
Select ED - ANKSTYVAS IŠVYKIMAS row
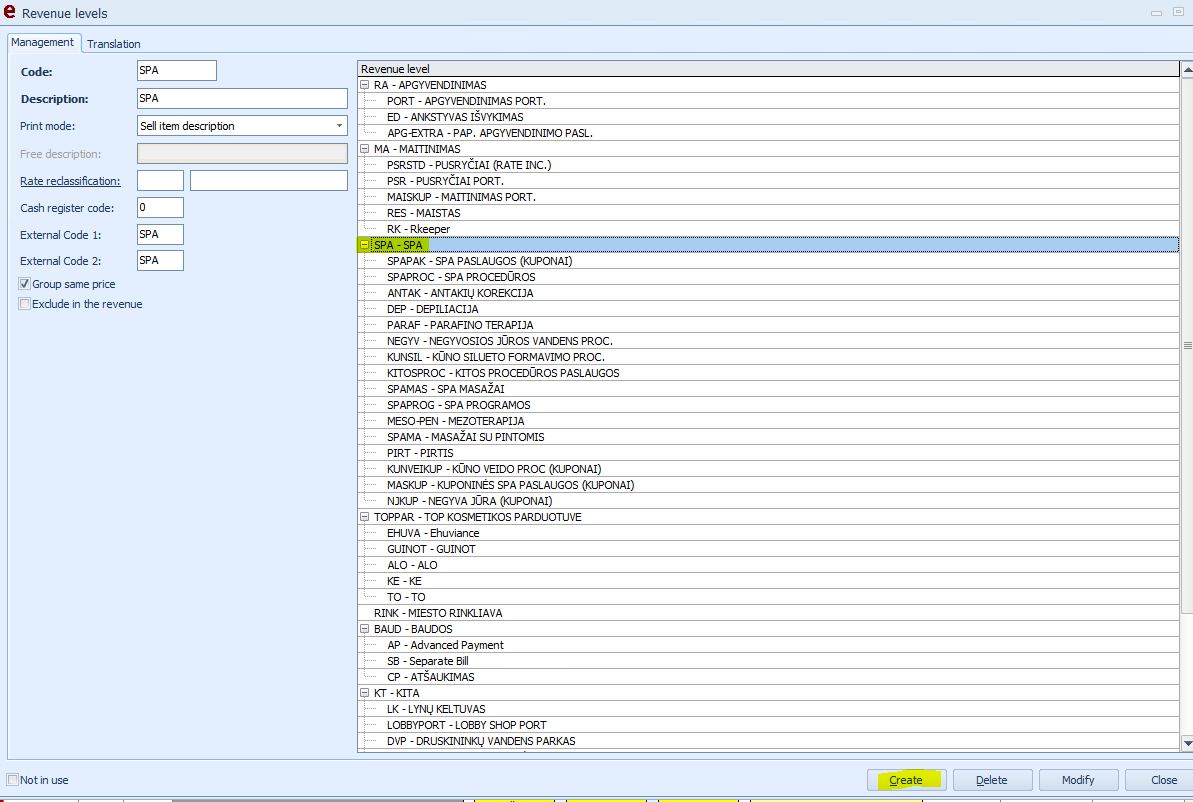768,117
